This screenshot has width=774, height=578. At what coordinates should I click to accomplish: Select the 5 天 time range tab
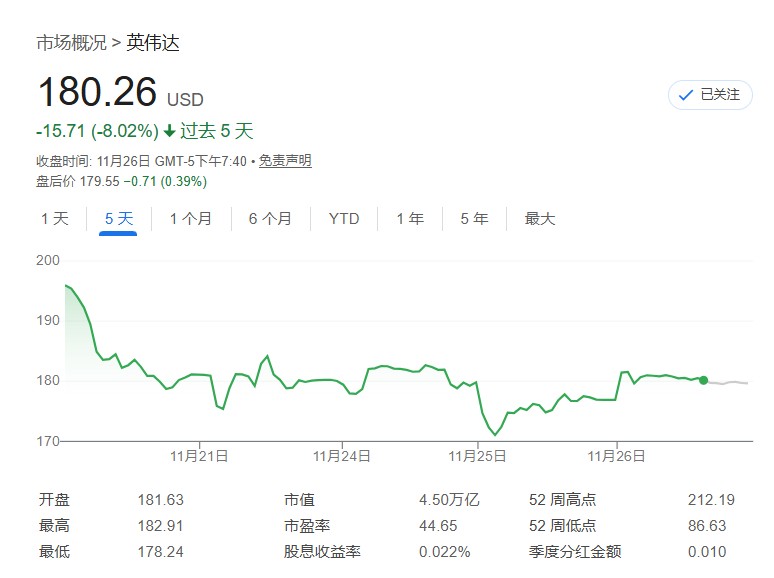(118, 219)
